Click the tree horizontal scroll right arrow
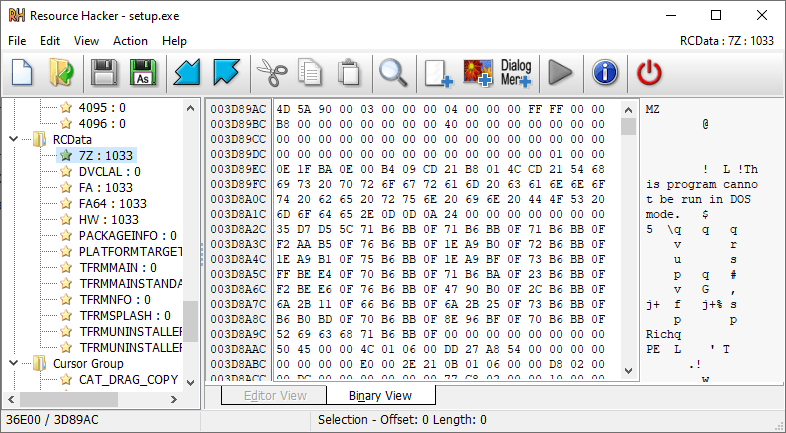786x433 pixels. (x=173, y=399)
